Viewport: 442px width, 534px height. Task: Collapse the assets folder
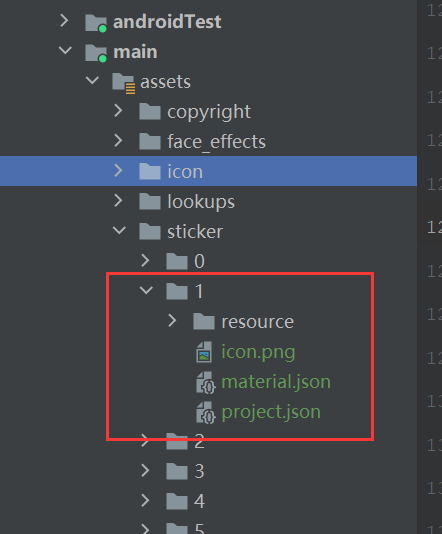coord(92,81)
